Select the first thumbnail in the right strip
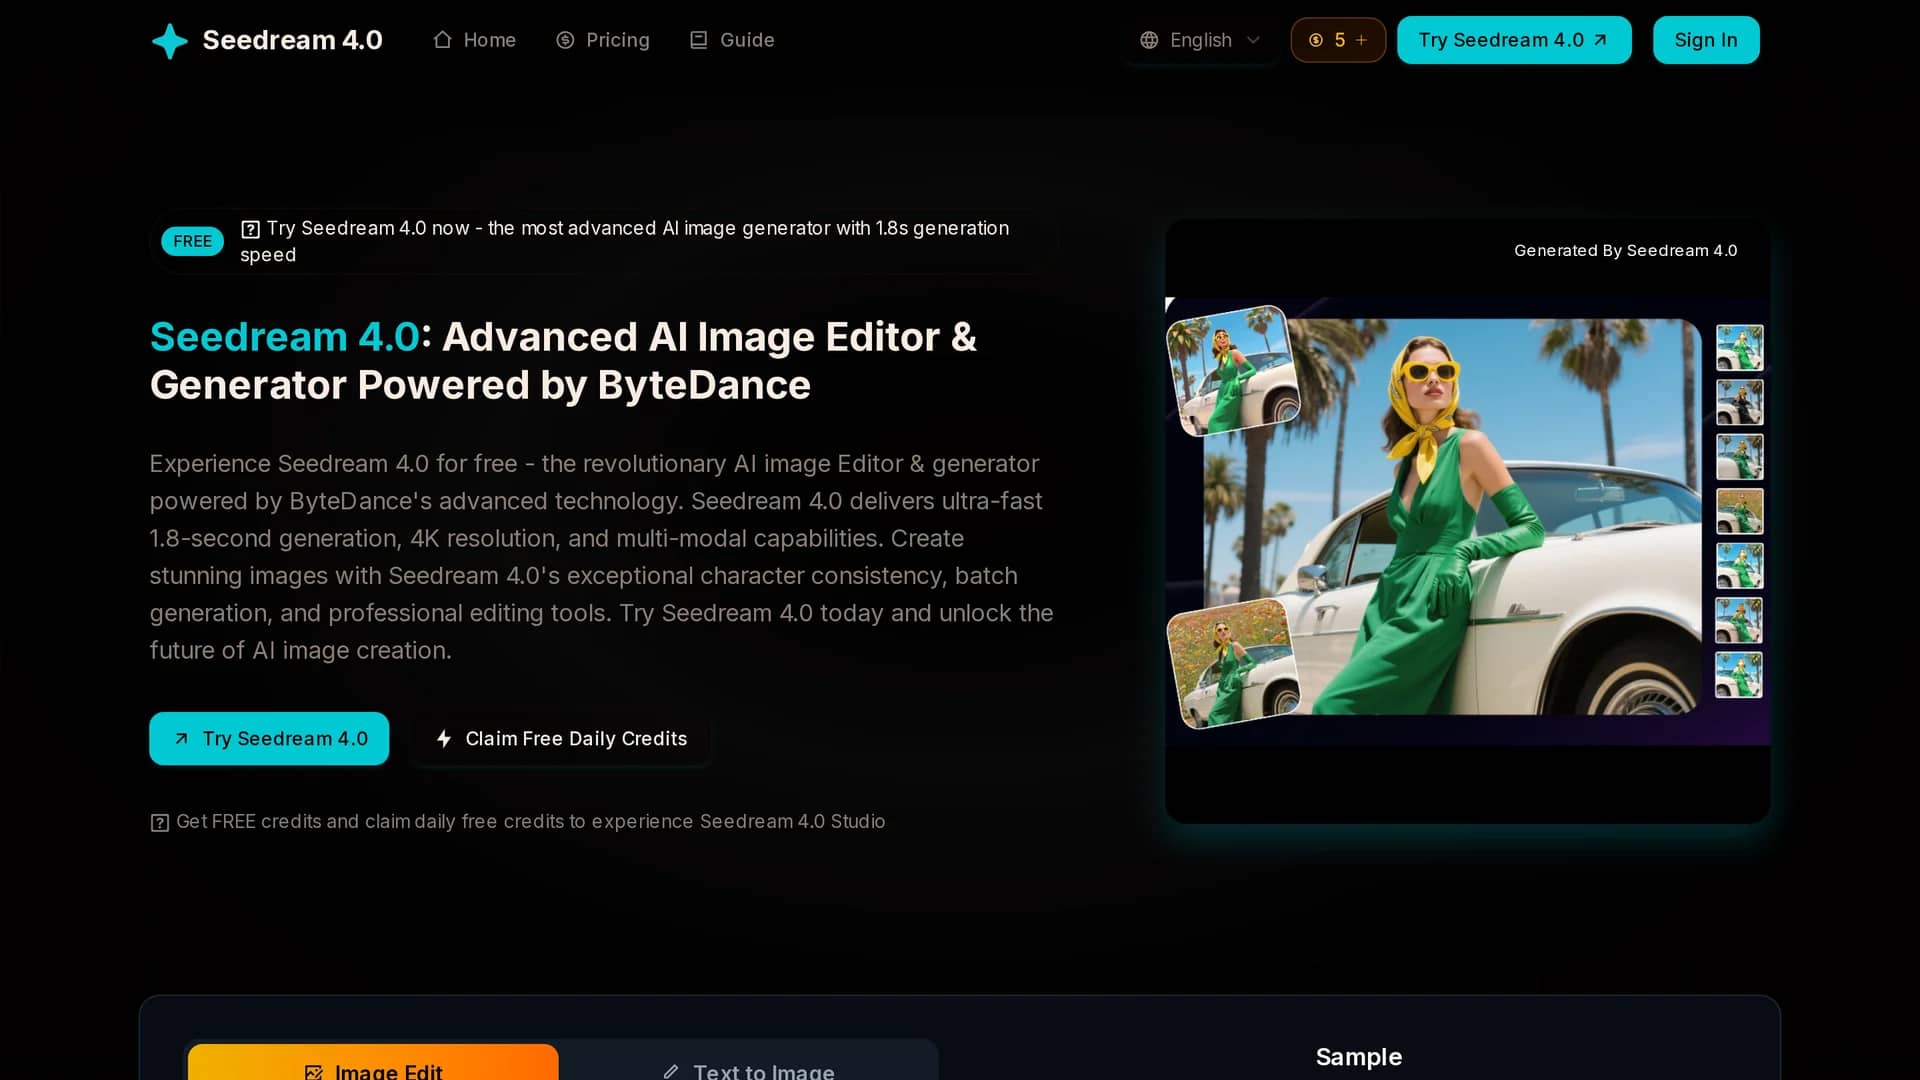1920x1080 pixels. pos(1739,348)
